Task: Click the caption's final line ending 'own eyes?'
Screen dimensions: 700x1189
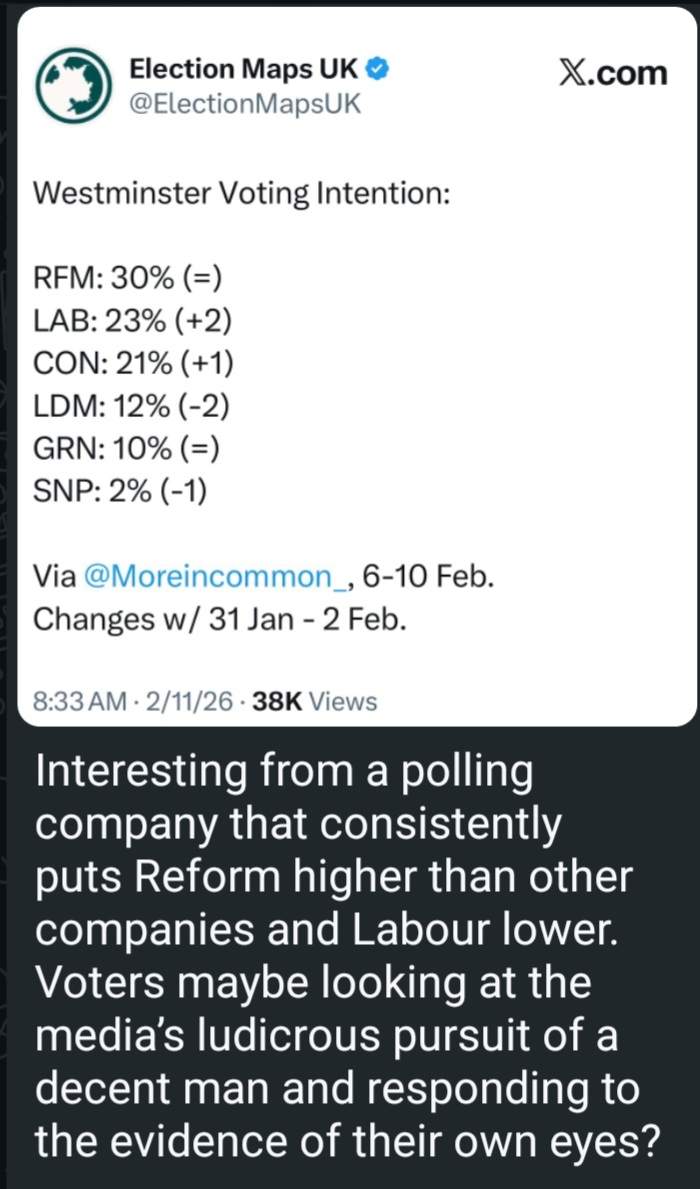Action: point(347,1139)
